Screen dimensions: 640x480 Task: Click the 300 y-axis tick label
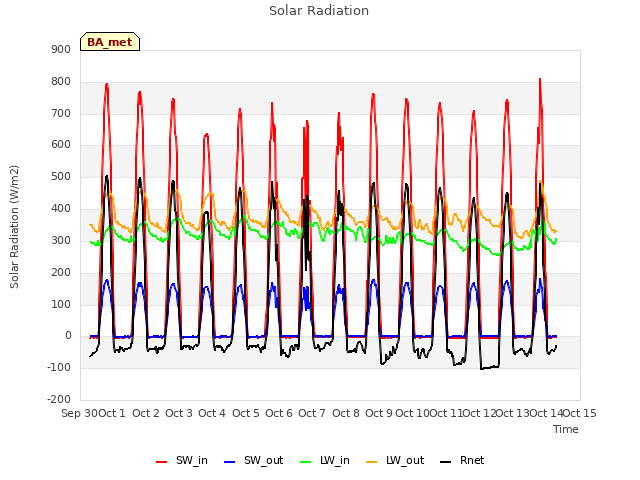(61, 240)
